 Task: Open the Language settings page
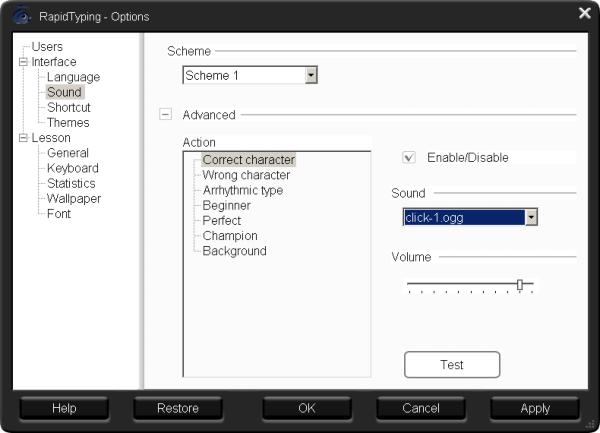coord(73,77)
